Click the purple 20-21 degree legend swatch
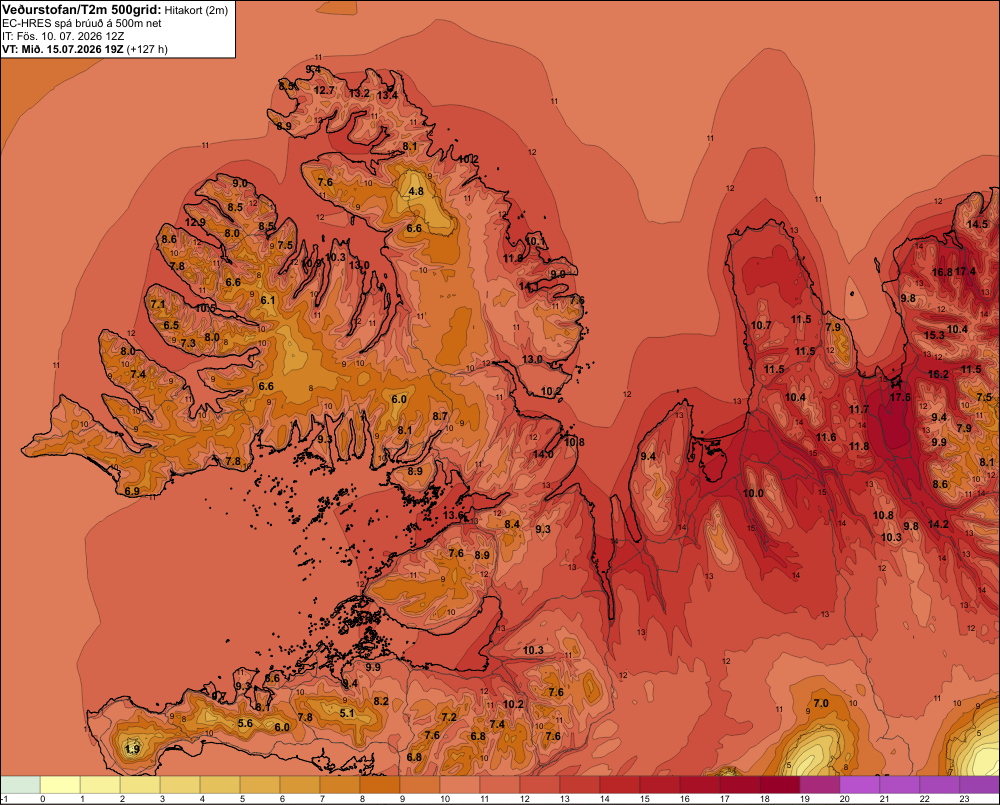 point(860,784)
